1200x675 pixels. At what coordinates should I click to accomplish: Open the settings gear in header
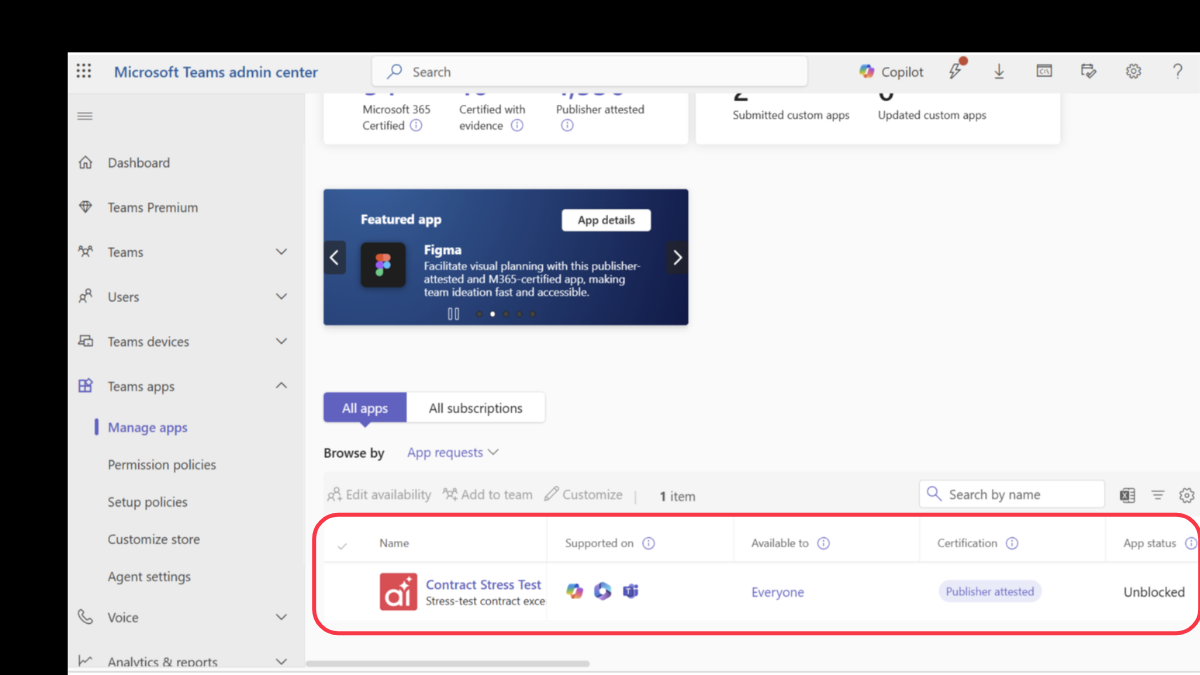pos(1133,72)
